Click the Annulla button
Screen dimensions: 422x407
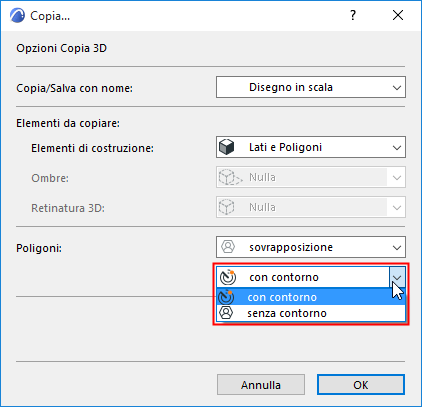click(261, 385)
